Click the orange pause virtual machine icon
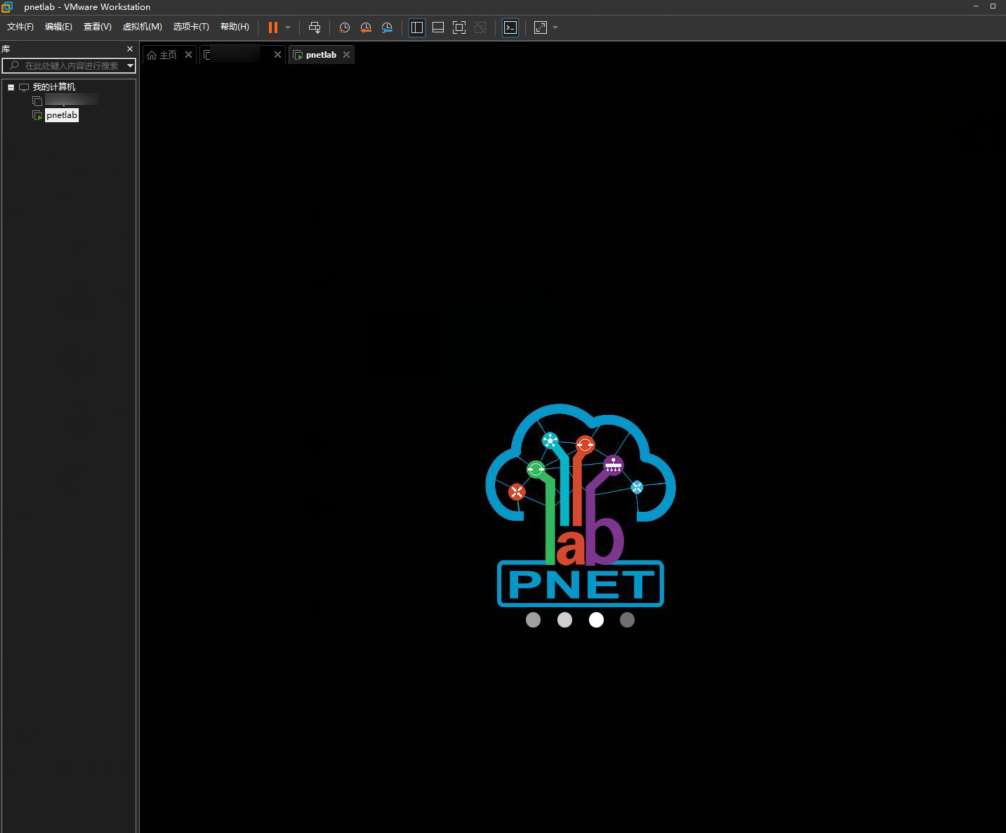1006x833 pixels. point(272,27)
